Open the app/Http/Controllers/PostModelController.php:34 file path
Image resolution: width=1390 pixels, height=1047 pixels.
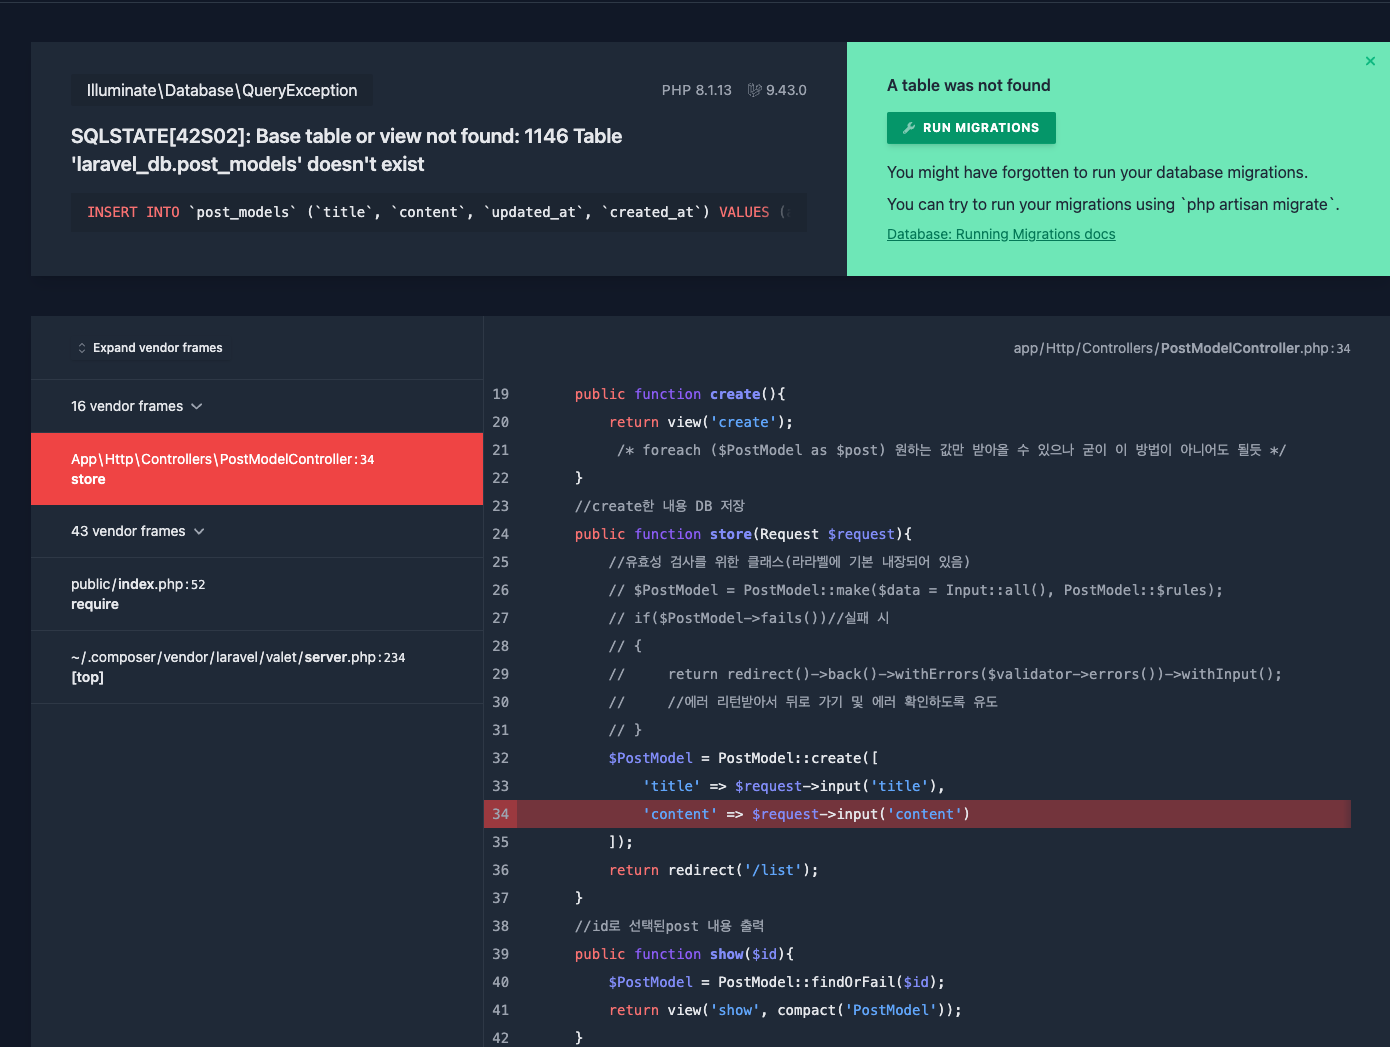click(x=1182, y=348)
